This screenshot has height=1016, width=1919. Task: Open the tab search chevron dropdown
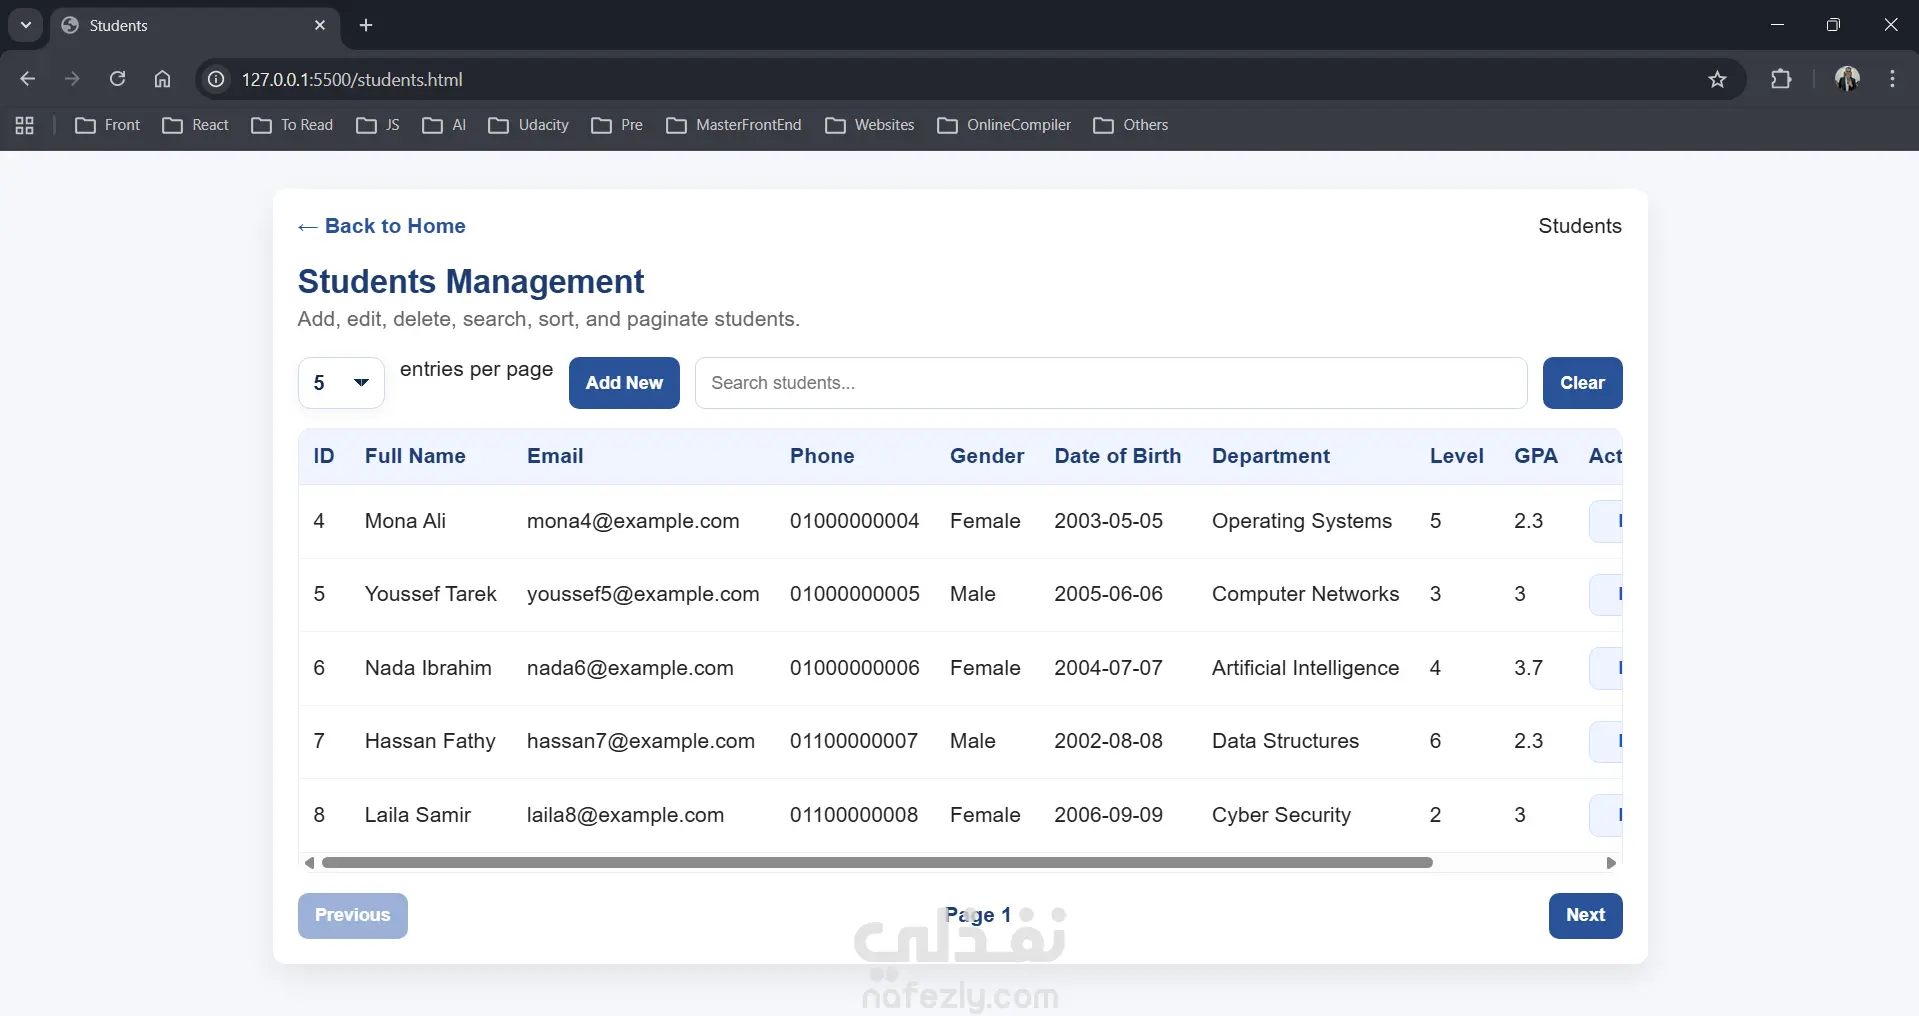point(26,25)
